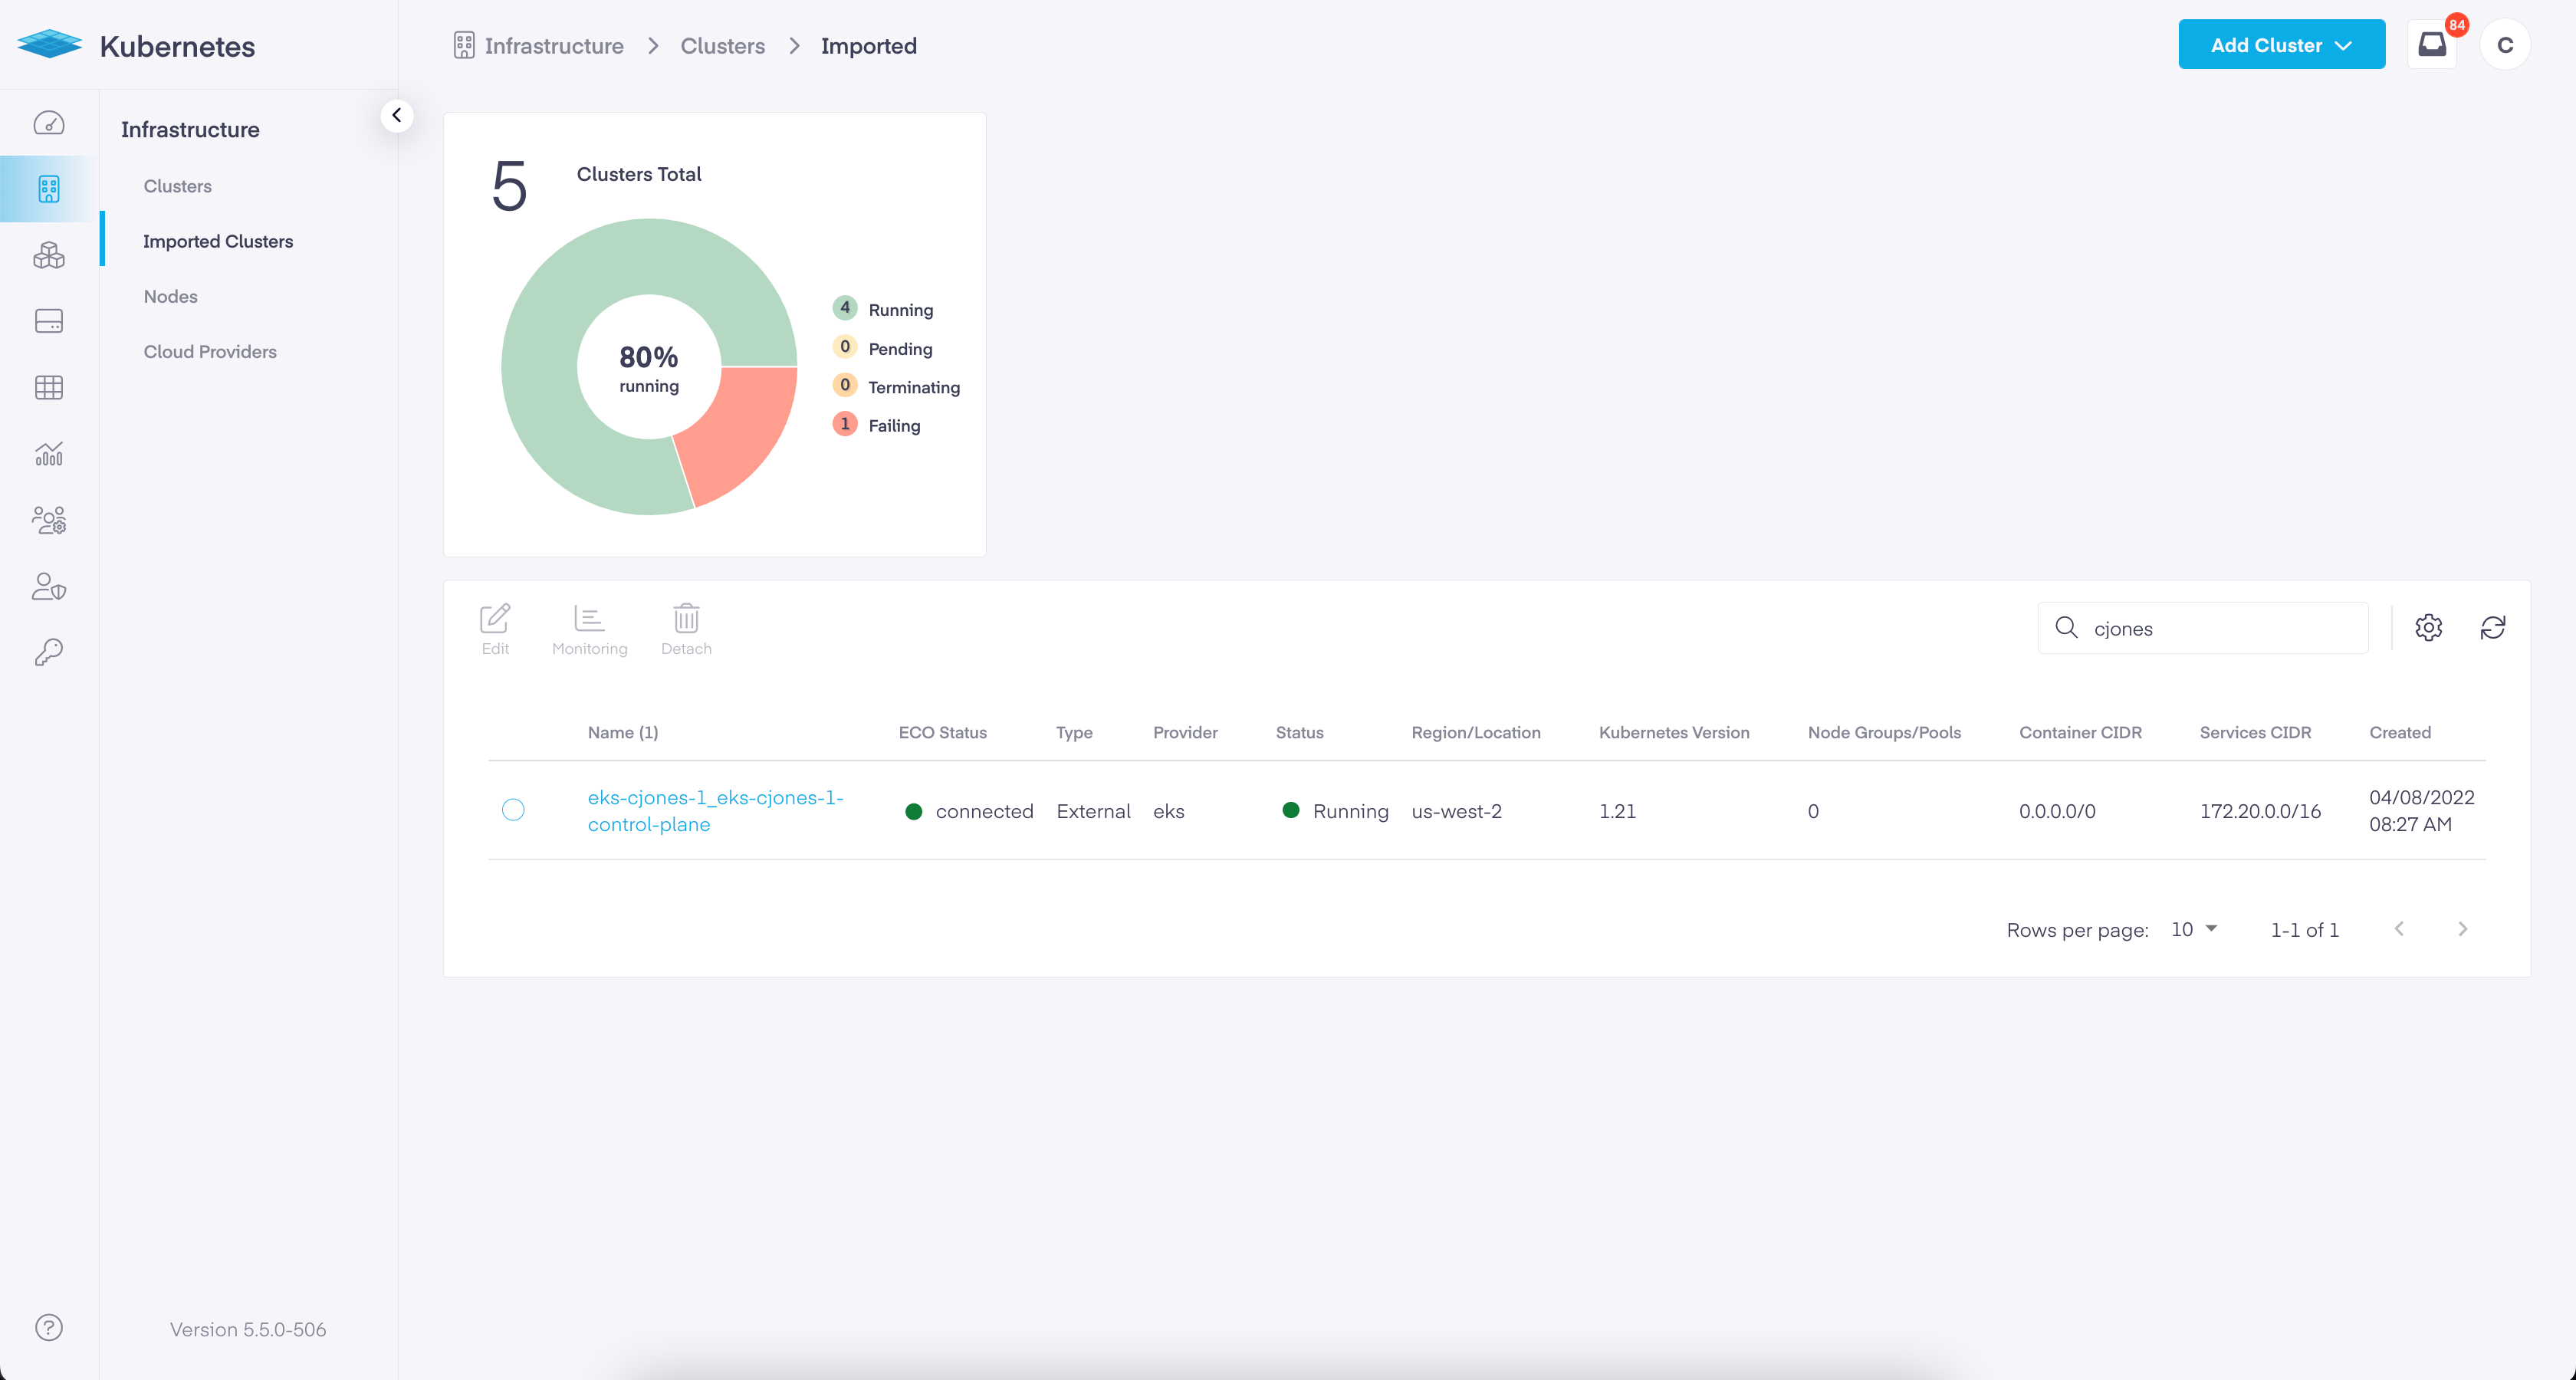The width and height of the screenshot is (2576, 1380).
Task: Click the Version 5.5.0-506 text
Action: tap(248, 1329)
